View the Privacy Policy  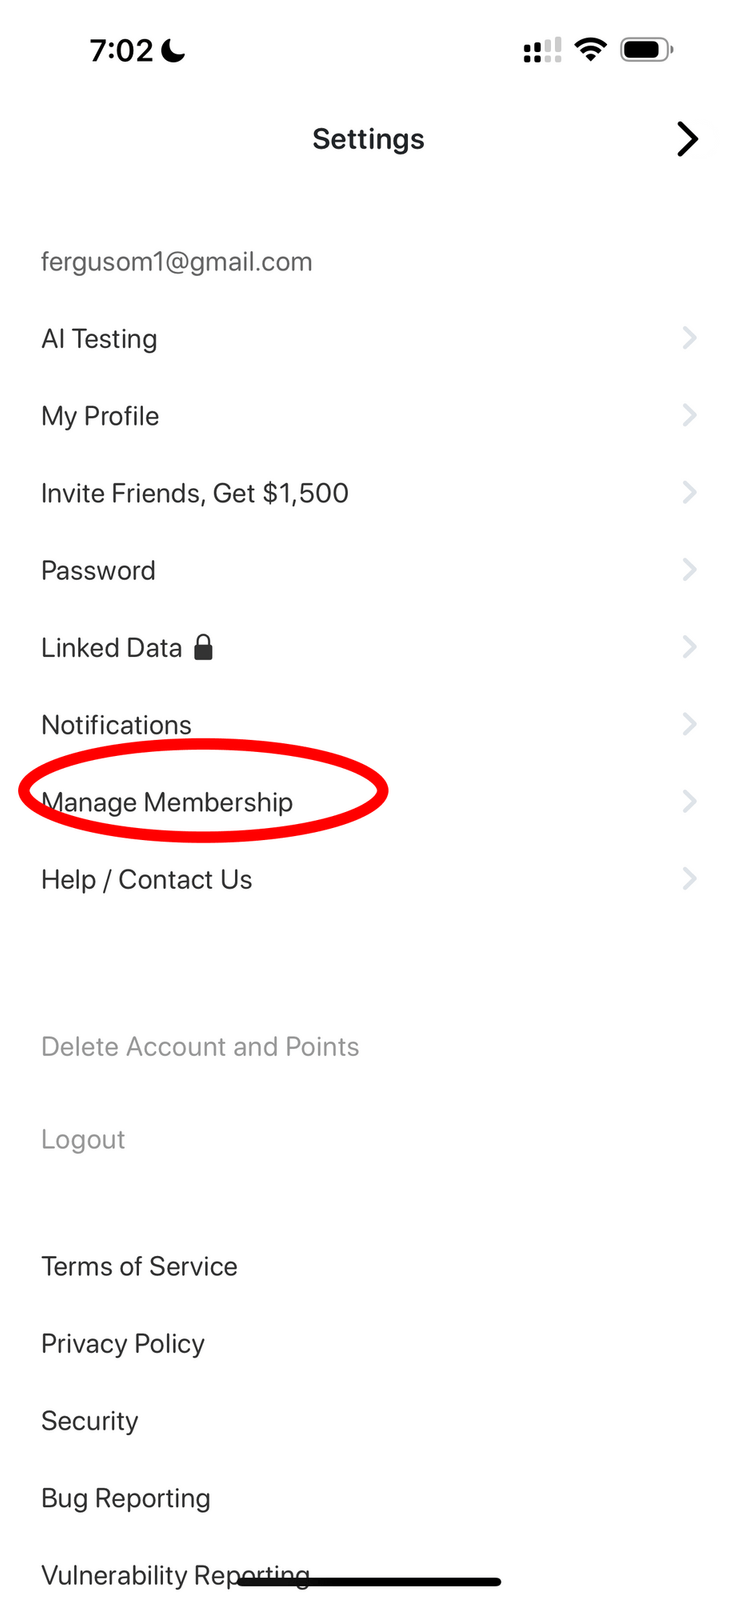pos(123,1344)
